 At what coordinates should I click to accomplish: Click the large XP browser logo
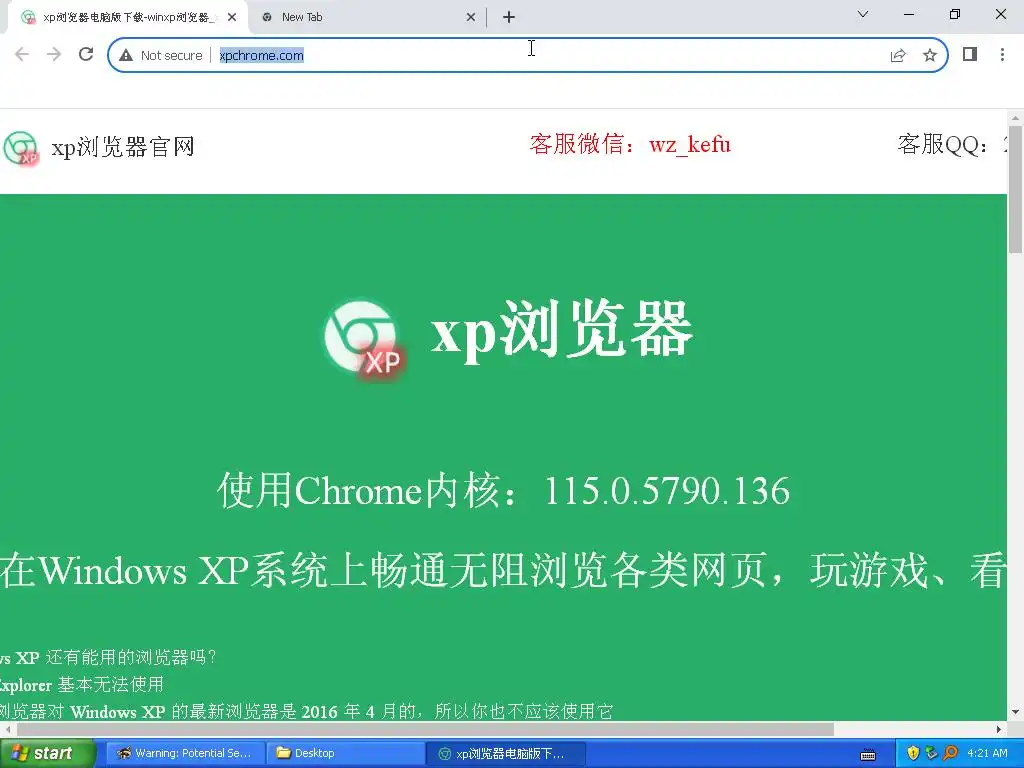[x=364, y=340]
